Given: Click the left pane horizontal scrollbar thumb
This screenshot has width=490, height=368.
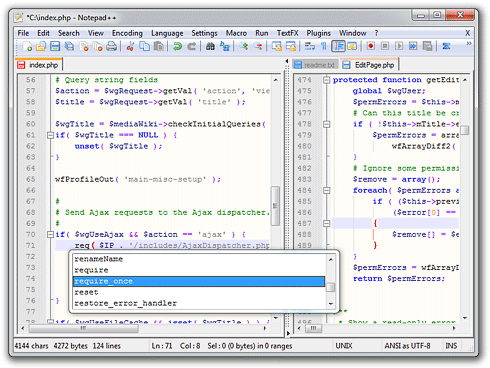Looking at the screenshot, I should [83, 329].
